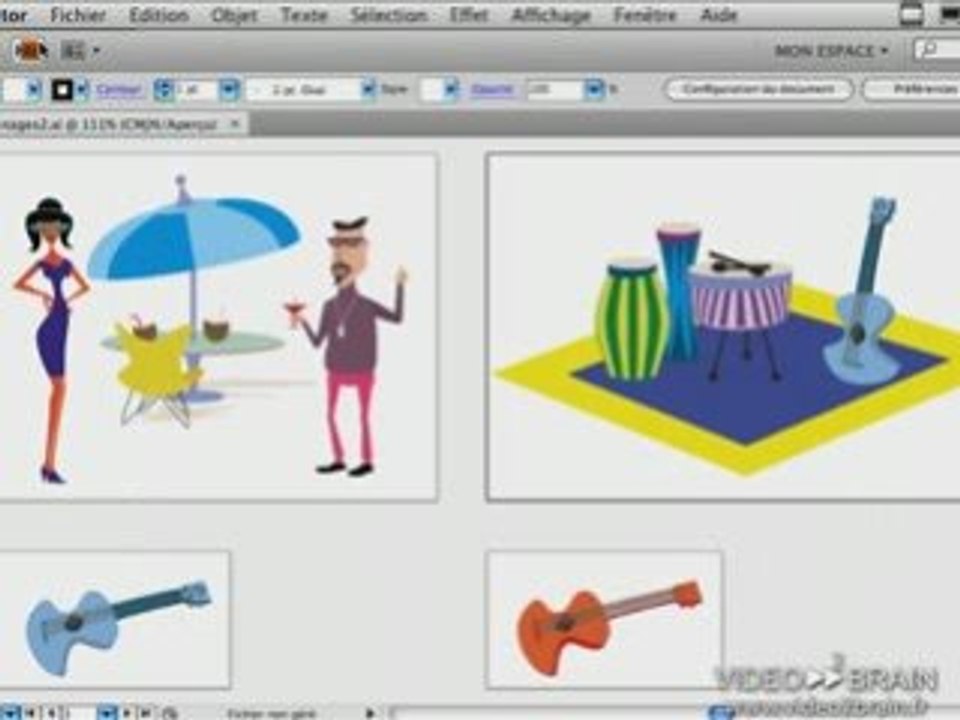960x720 pixels.
Task: Click the search field in application bar
Action: pos(937,50)
